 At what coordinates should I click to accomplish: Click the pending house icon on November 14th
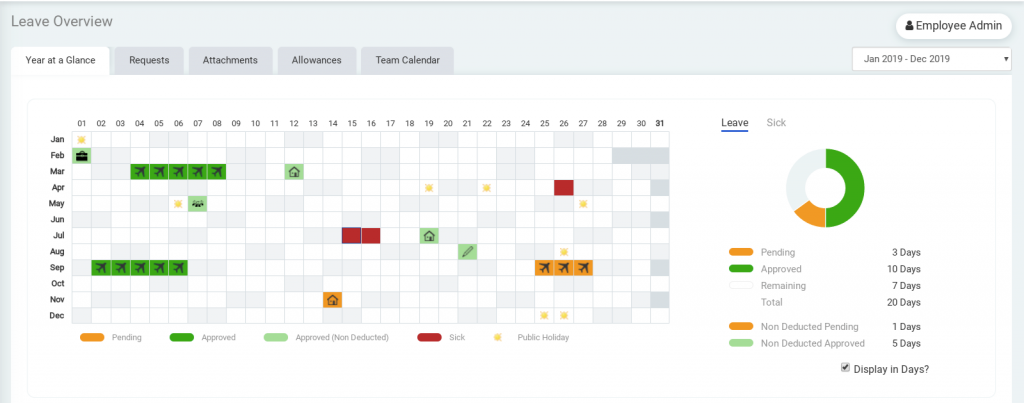332,300
